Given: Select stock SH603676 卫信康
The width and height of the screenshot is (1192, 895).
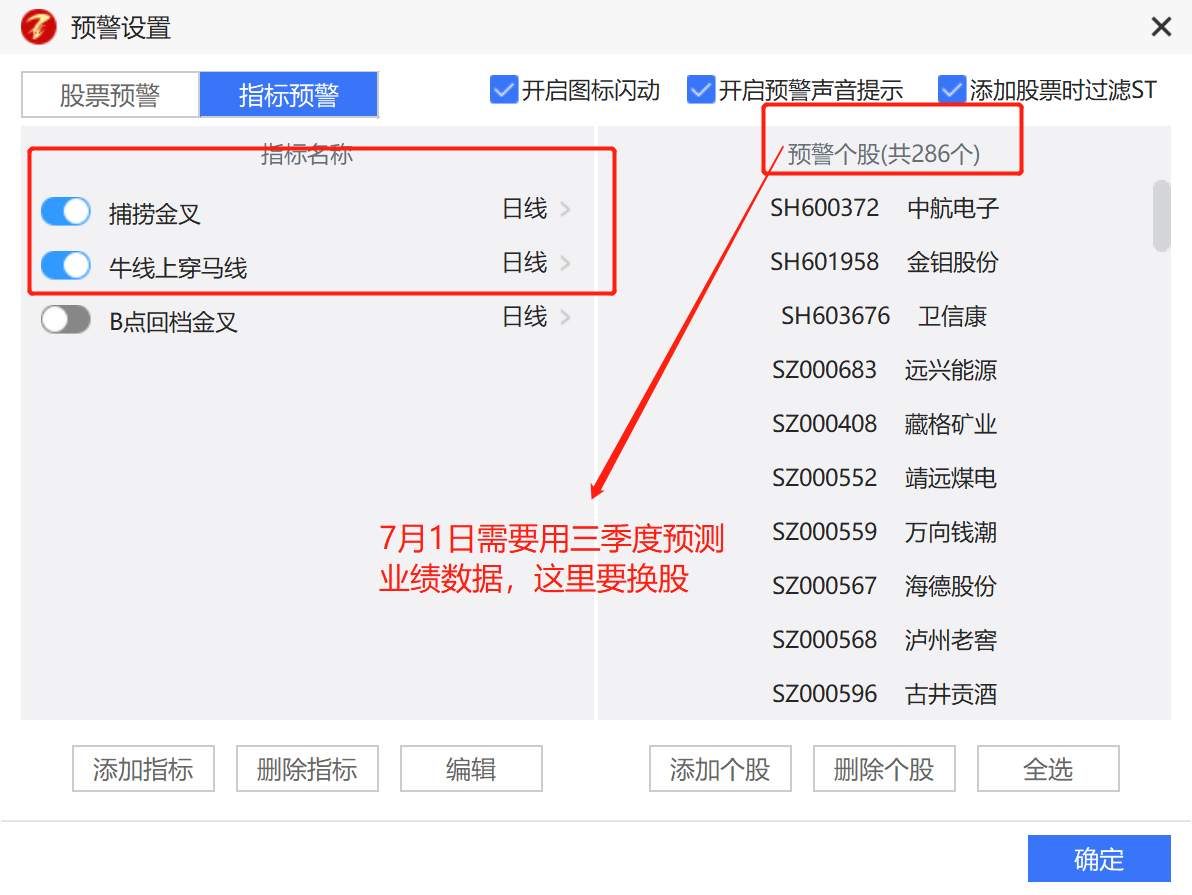Looking at the screenshot, I should pyautogui.click(x=884, y=316).
